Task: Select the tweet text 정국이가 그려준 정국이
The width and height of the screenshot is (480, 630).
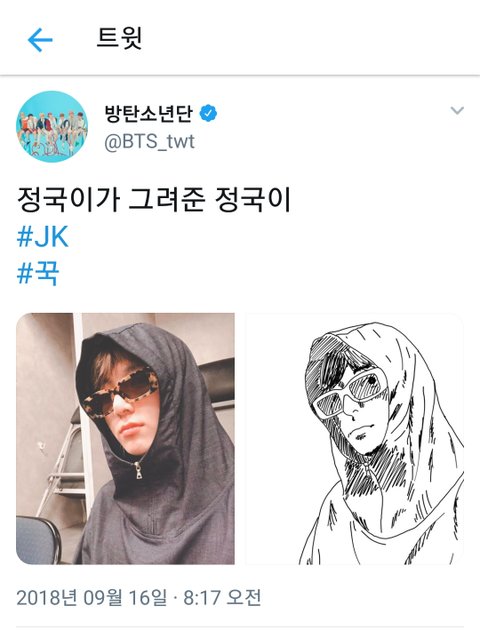Action: [154, 200]
